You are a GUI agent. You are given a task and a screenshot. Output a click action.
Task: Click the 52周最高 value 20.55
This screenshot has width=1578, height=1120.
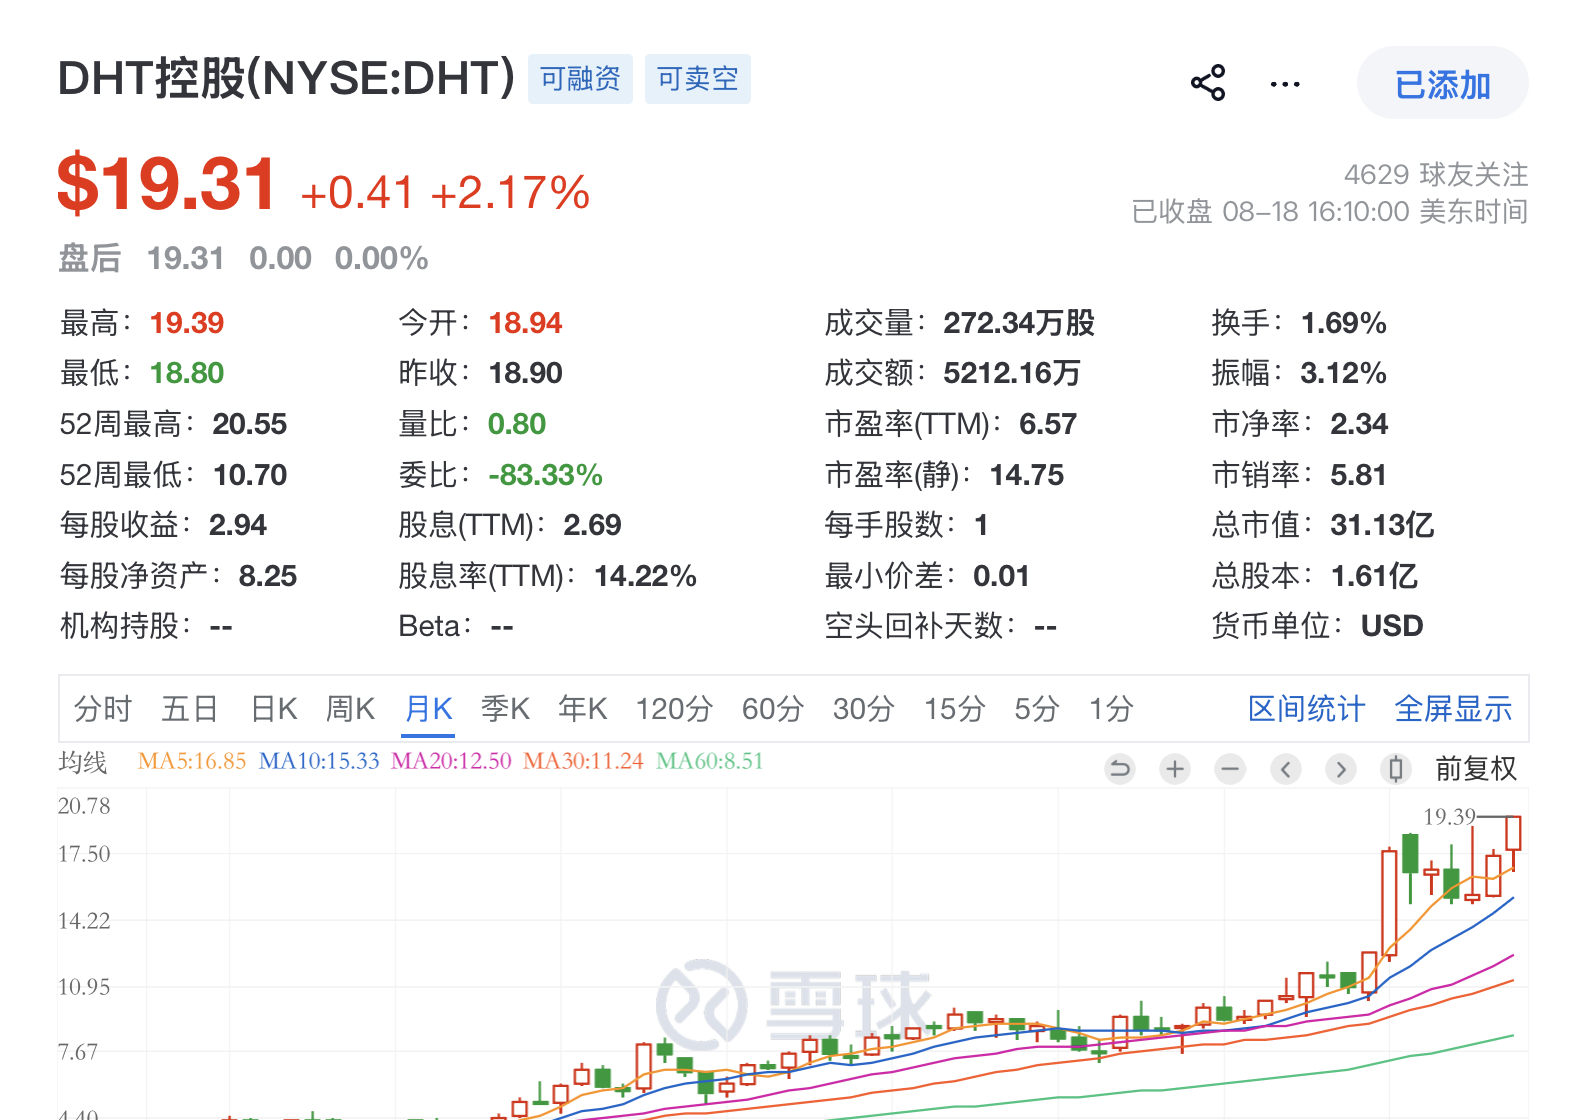click(x=250, y=424)
